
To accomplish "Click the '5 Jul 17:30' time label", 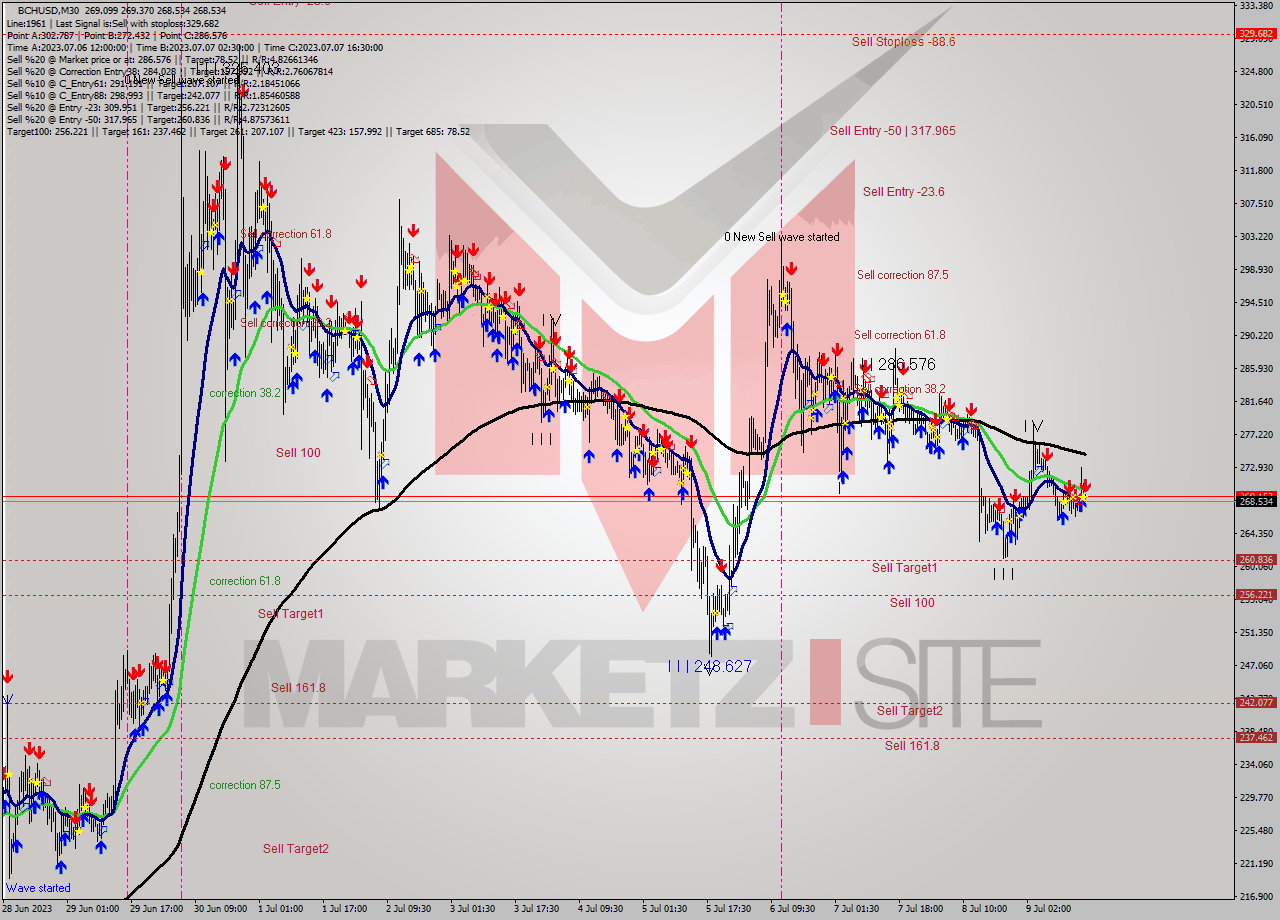I will pos(728,909).
